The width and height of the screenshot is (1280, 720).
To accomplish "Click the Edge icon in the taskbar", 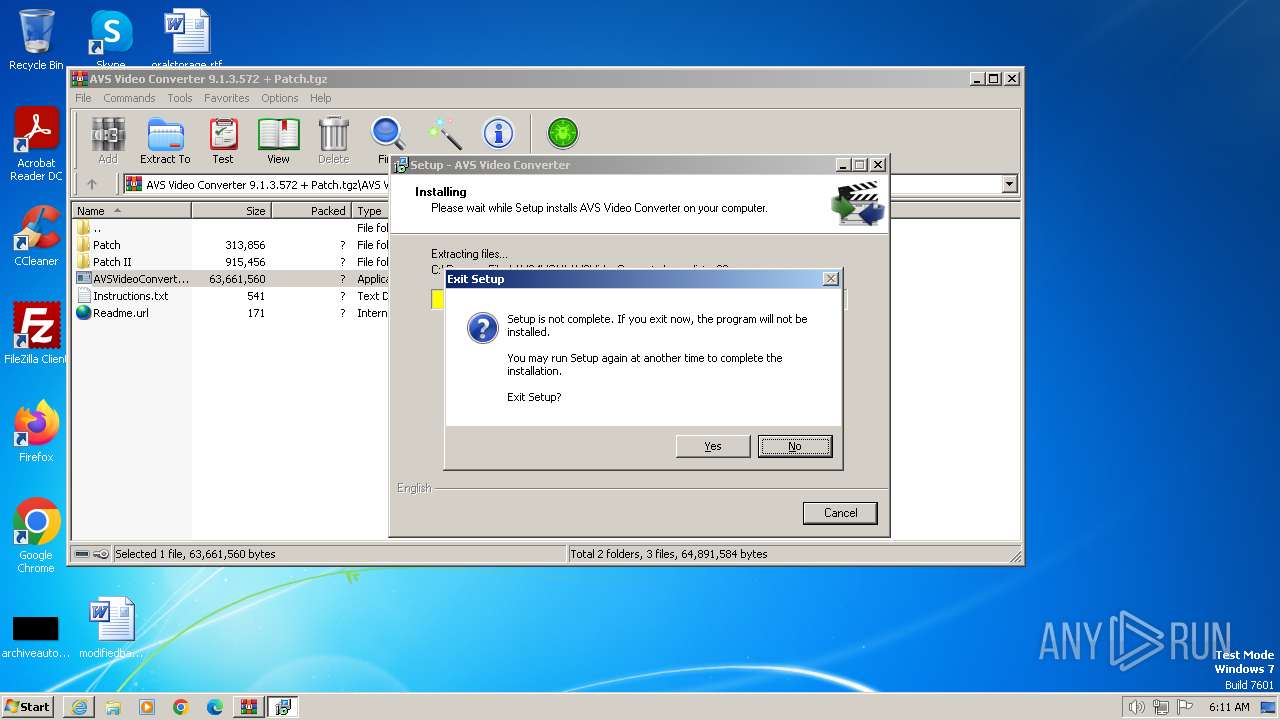I will 215,707.
